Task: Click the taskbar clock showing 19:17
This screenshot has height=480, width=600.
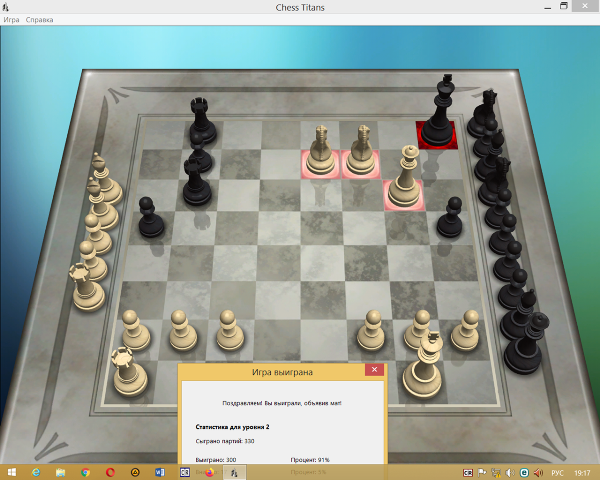Action: coord(582,472)
